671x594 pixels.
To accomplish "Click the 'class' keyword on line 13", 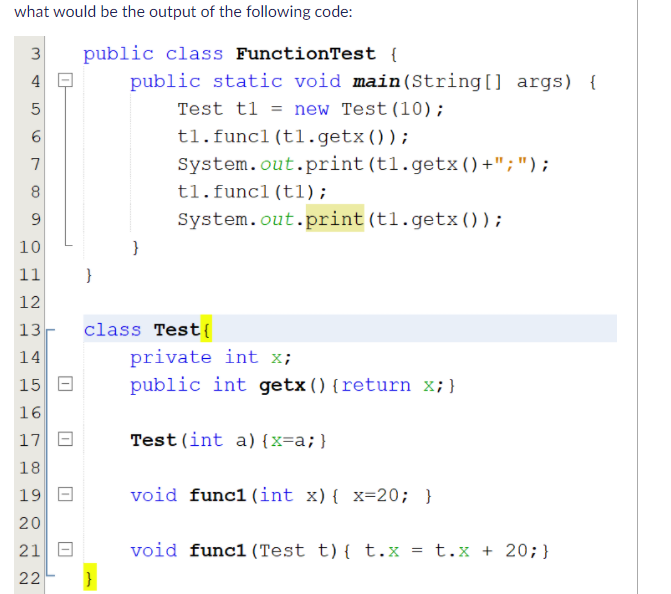I will coord(113,330).
